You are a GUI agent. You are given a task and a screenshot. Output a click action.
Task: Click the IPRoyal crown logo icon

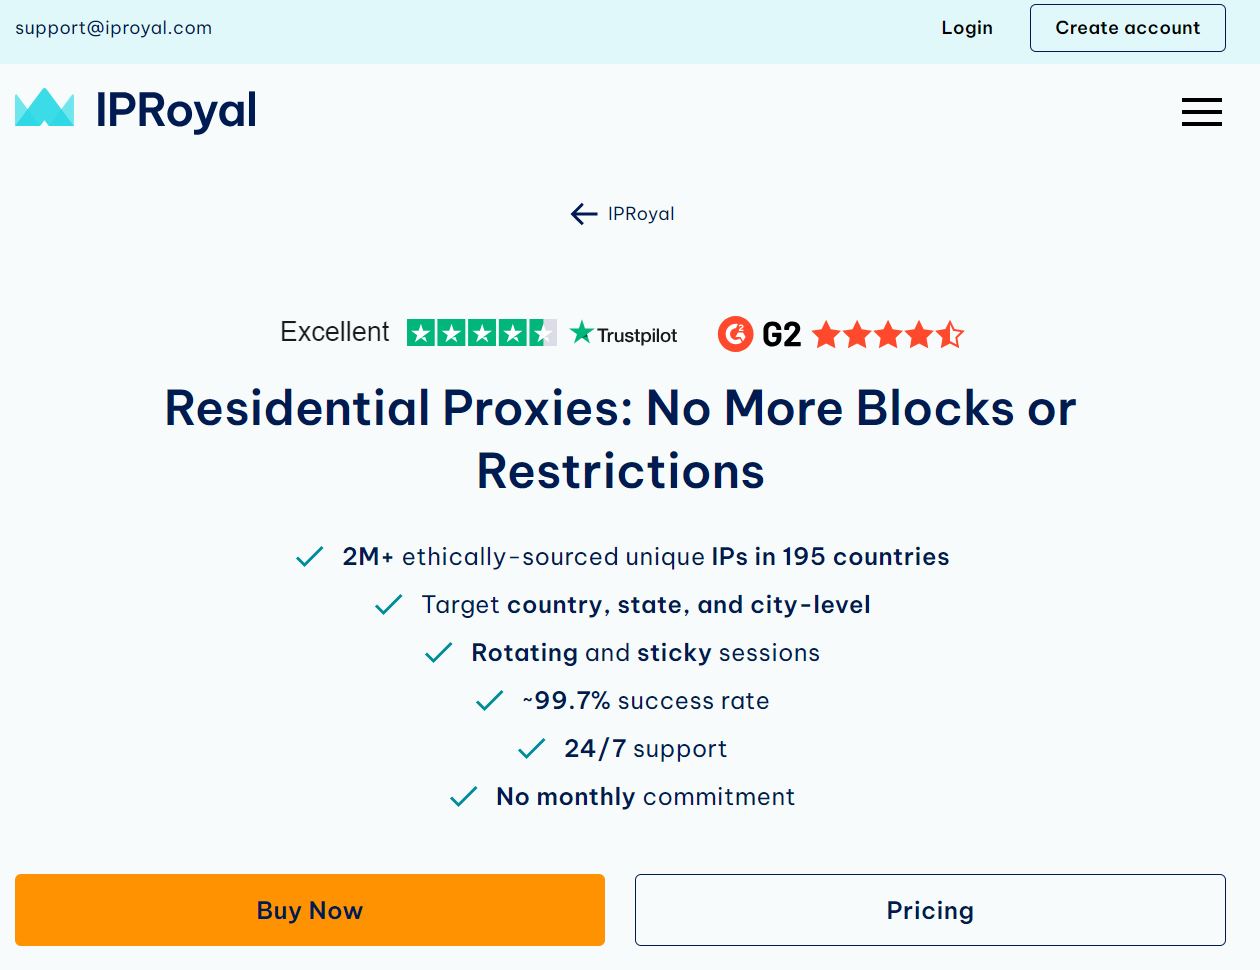pos(45,108)
